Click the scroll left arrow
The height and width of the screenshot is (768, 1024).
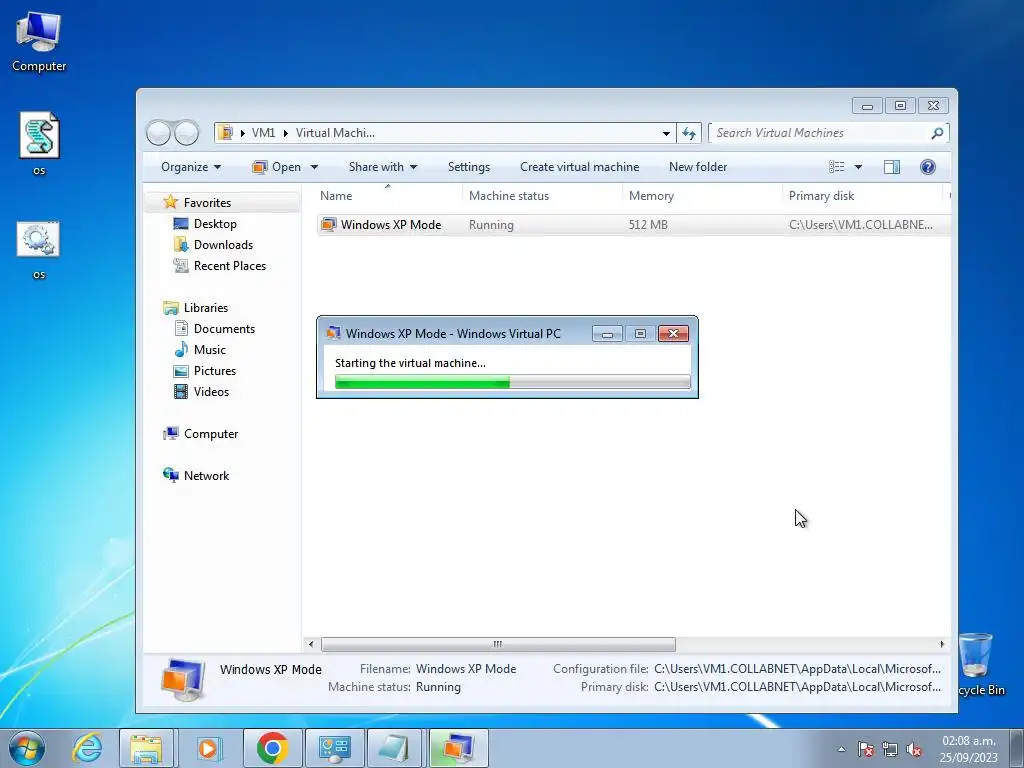(311, 645)
